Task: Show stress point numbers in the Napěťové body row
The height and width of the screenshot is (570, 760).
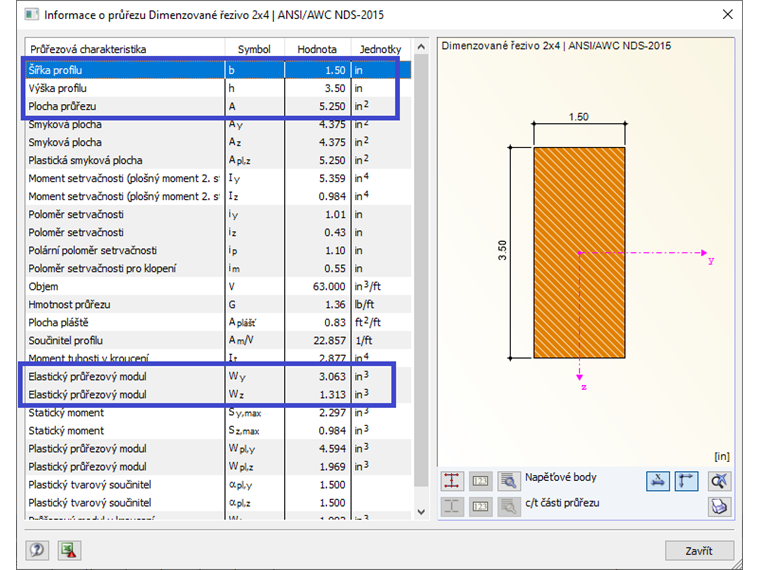Action: coord(480,481)
